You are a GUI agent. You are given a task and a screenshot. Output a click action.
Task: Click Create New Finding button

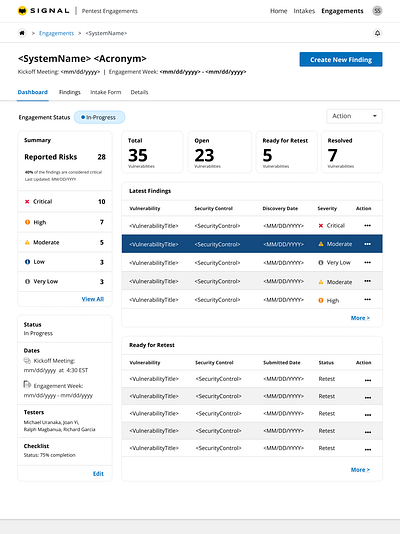[341, 60]
